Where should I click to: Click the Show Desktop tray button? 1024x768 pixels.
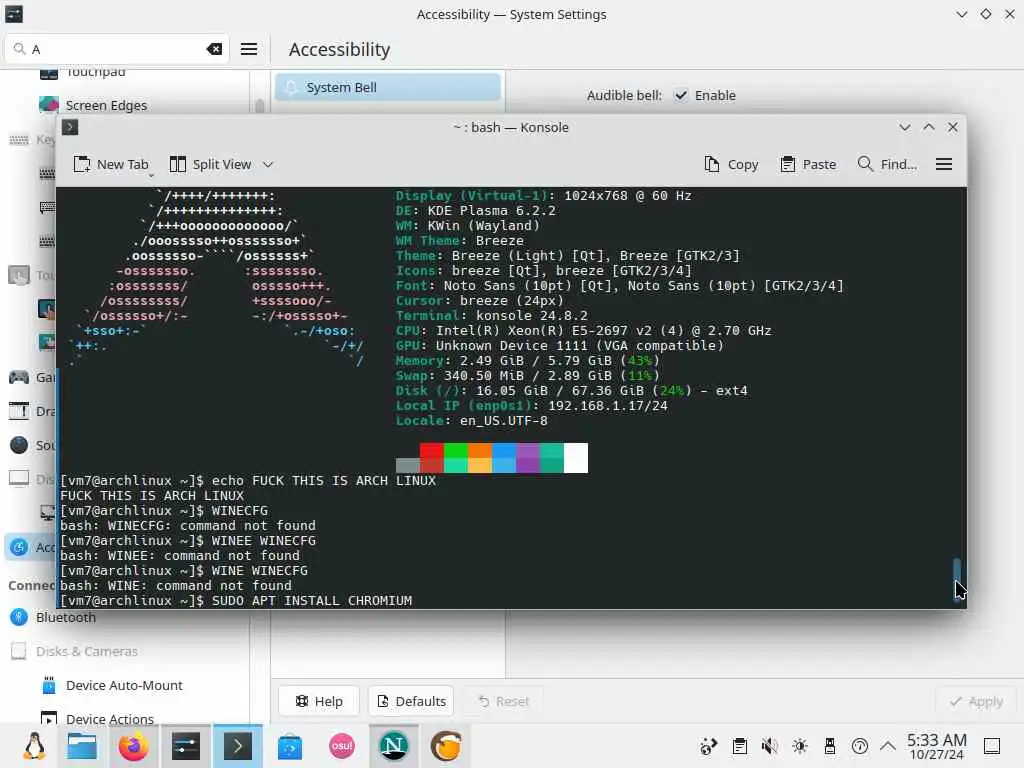(992, 746)
